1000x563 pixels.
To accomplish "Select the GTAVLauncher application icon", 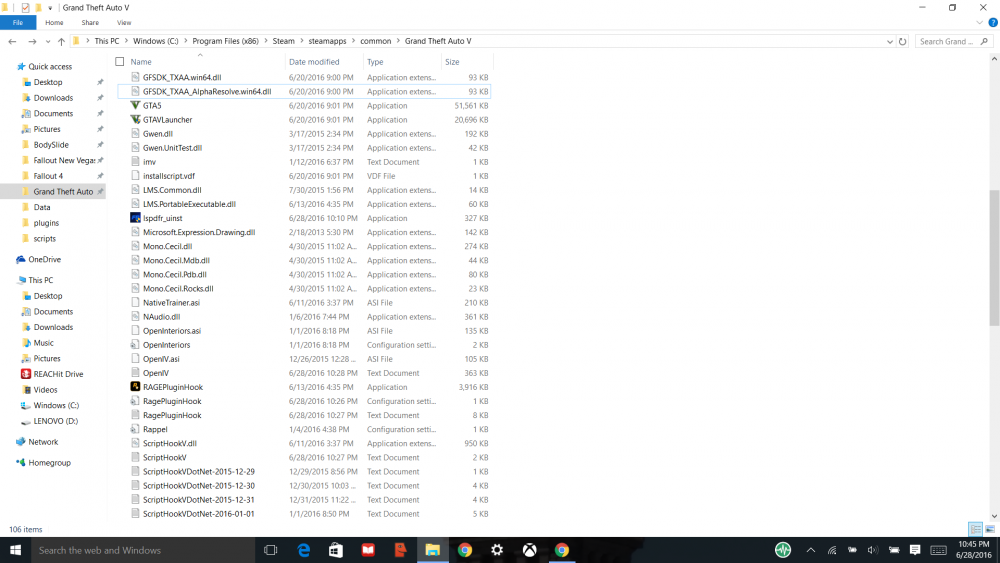I will tap(135, 119).
